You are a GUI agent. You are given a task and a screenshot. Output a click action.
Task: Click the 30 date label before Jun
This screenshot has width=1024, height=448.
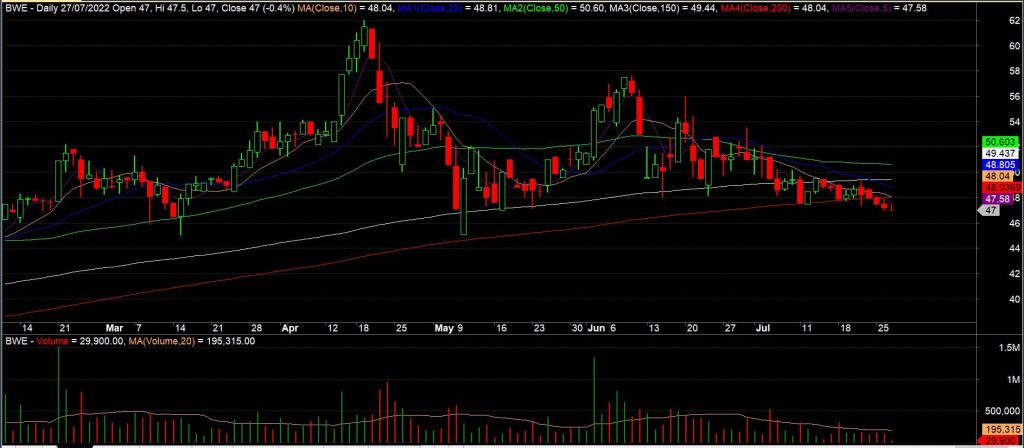pyautogui.click(x=577, y=327)
